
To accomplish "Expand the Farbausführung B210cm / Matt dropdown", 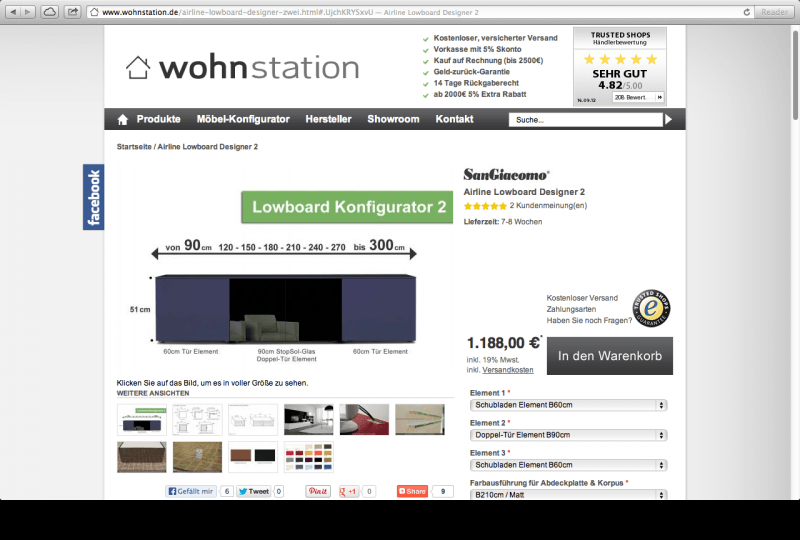I will point(568,494).
